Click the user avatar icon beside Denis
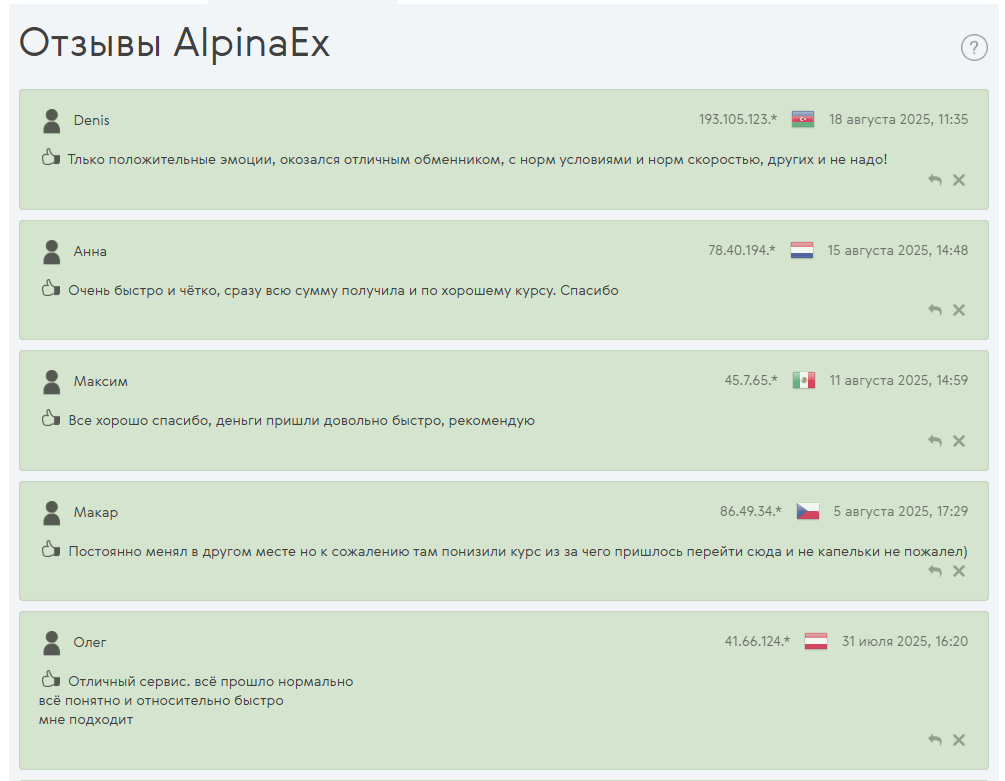This screenshot has width=1005, height=781. coord(52,121)
